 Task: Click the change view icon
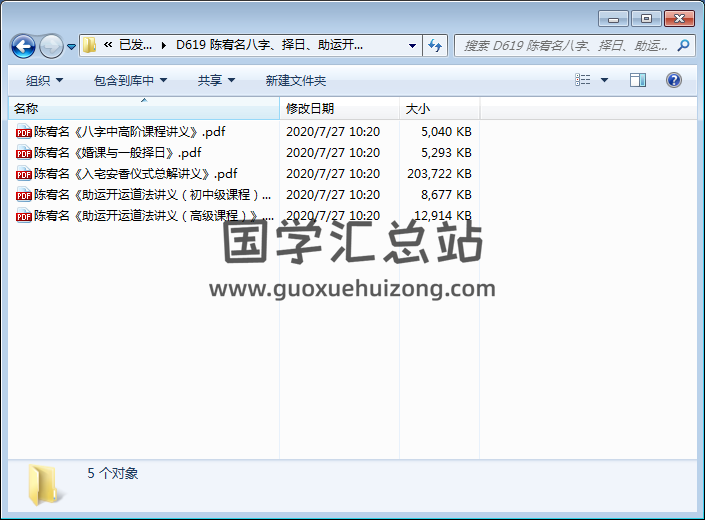[x=584, y=80]
